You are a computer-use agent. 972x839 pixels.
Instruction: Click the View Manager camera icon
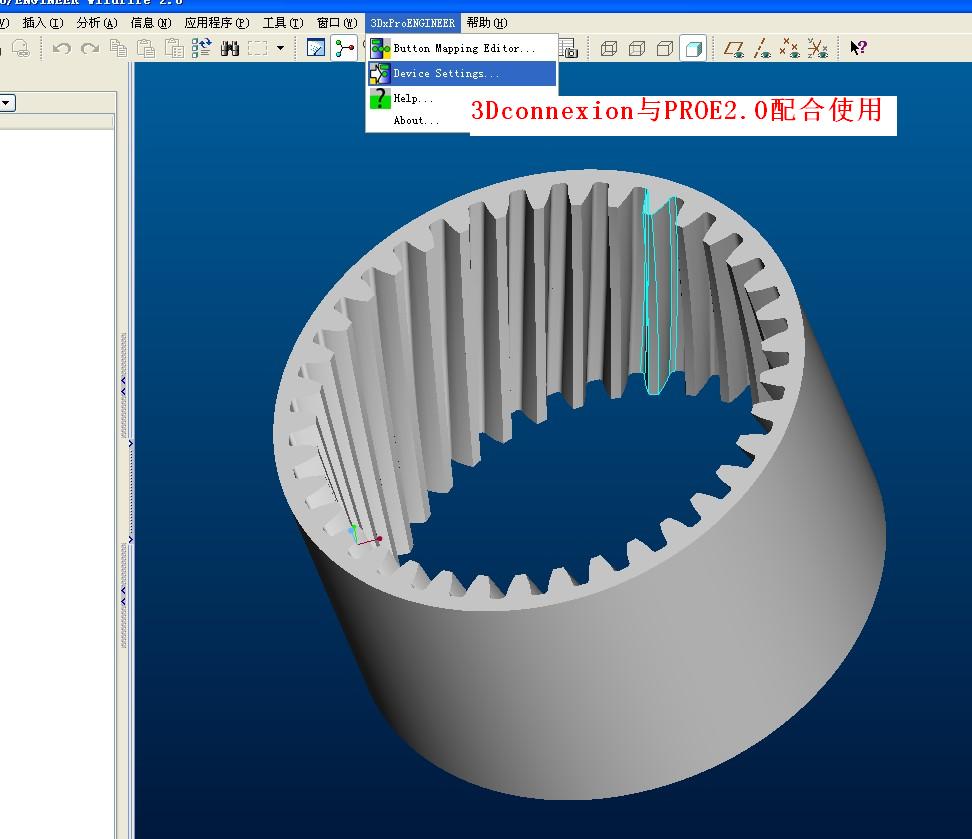(x=568, y=48)
